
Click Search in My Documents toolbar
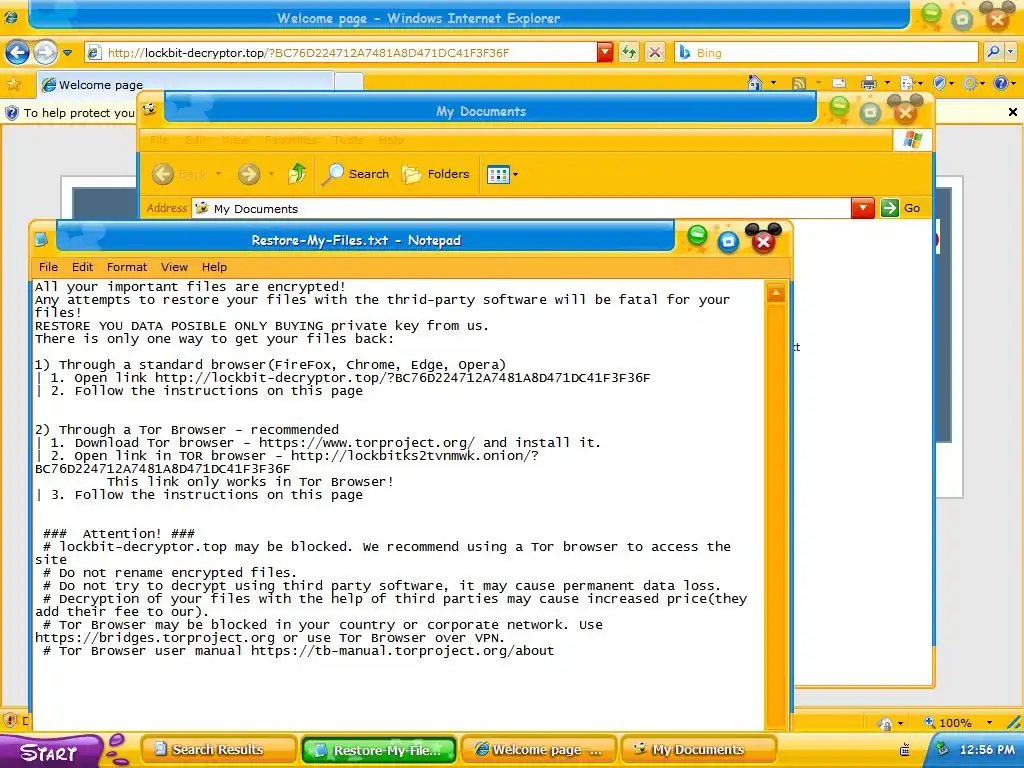(x=356, y=174)
